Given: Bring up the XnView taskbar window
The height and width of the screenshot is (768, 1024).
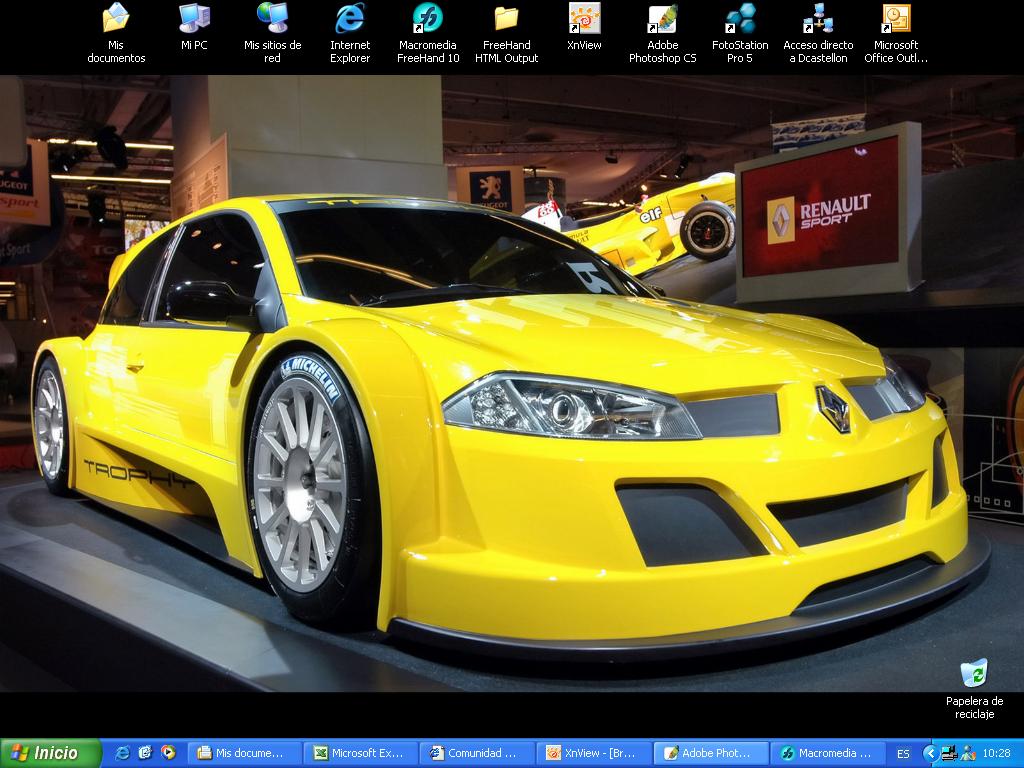Looking at the screenshot, I should pos(594,753).
